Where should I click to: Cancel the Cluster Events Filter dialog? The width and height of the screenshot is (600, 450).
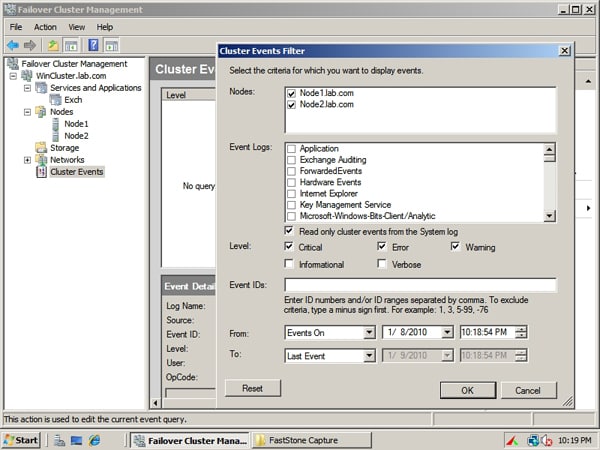(528, 390)
